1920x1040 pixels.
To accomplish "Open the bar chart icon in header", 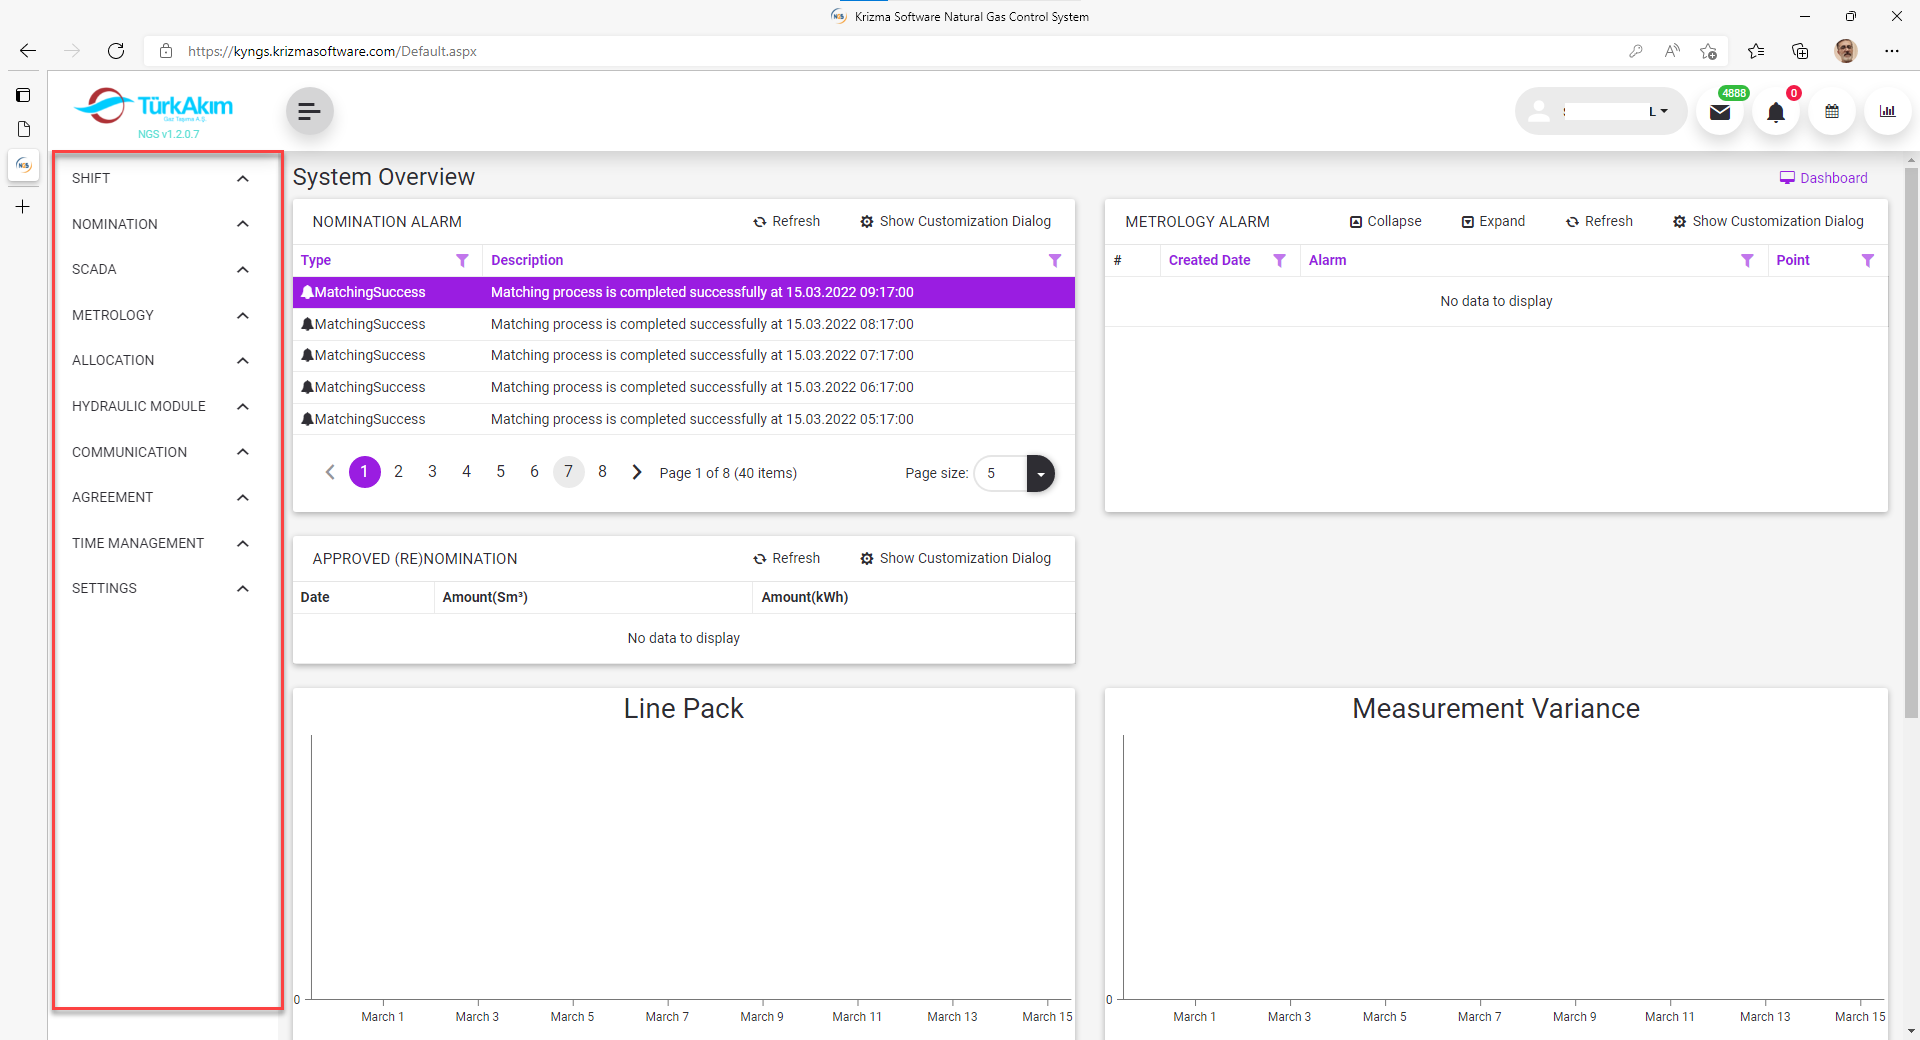I will click(1887, 112).
